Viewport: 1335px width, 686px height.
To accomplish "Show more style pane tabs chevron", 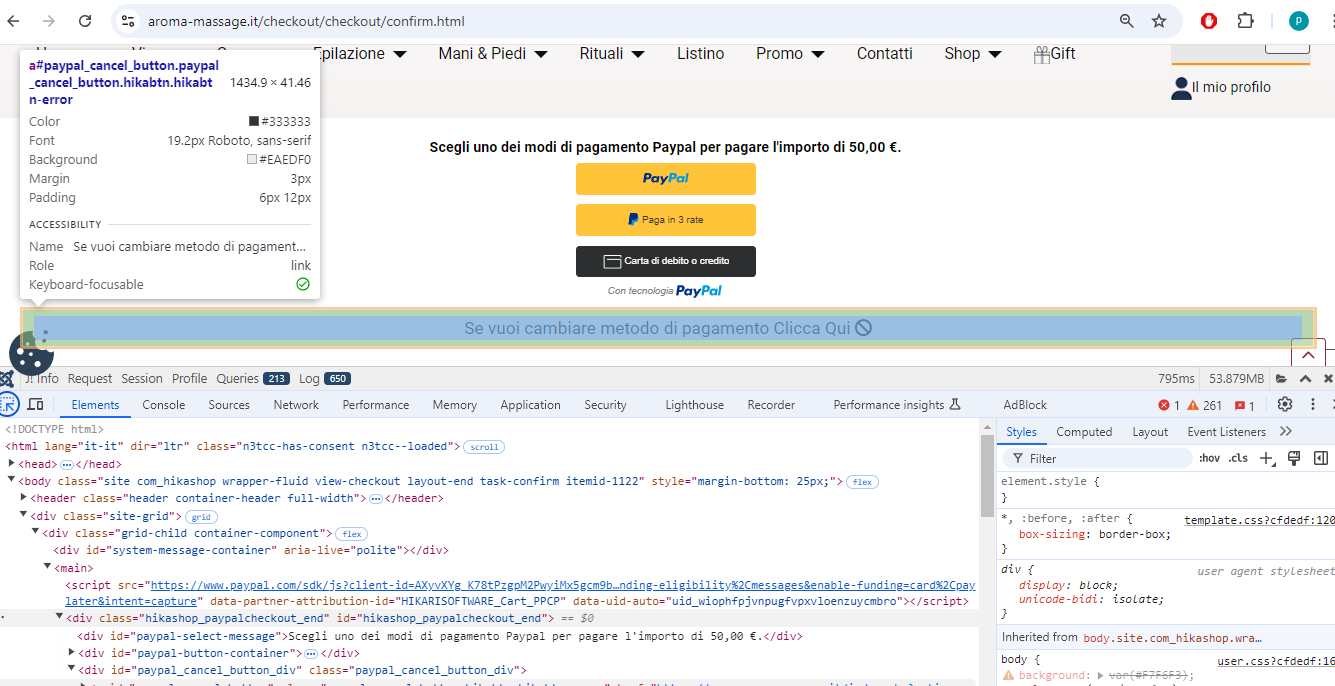I will [x=1286, y=432].
